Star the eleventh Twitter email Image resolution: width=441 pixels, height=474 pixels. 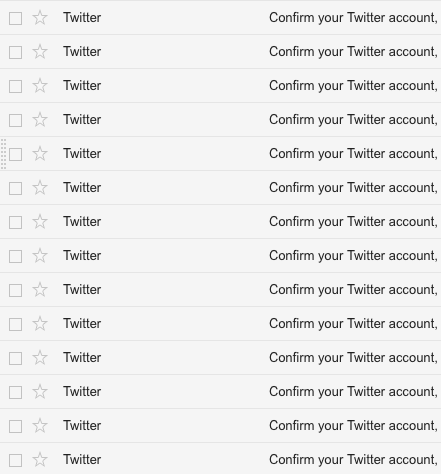point(40,358)
